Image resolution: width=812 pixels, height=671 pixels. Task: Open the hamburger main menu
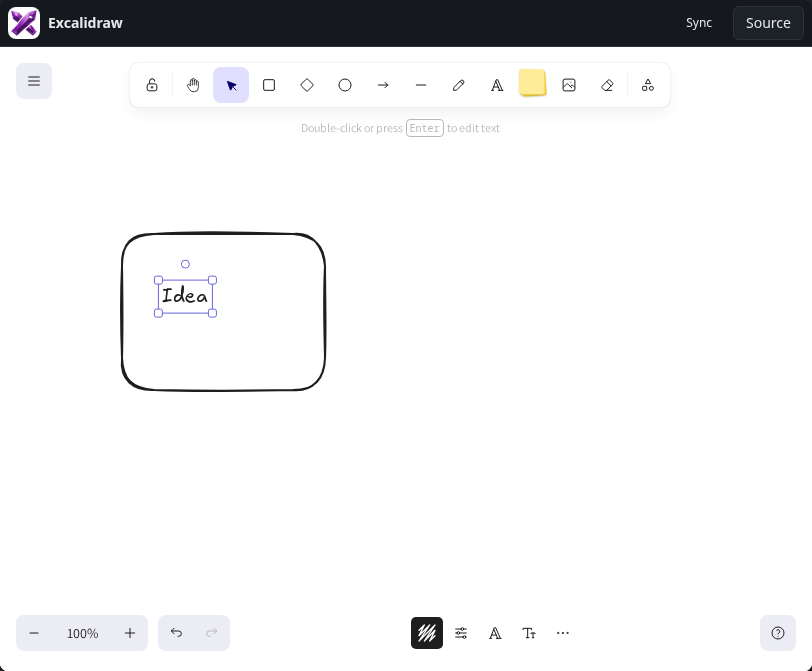point(34,81)
